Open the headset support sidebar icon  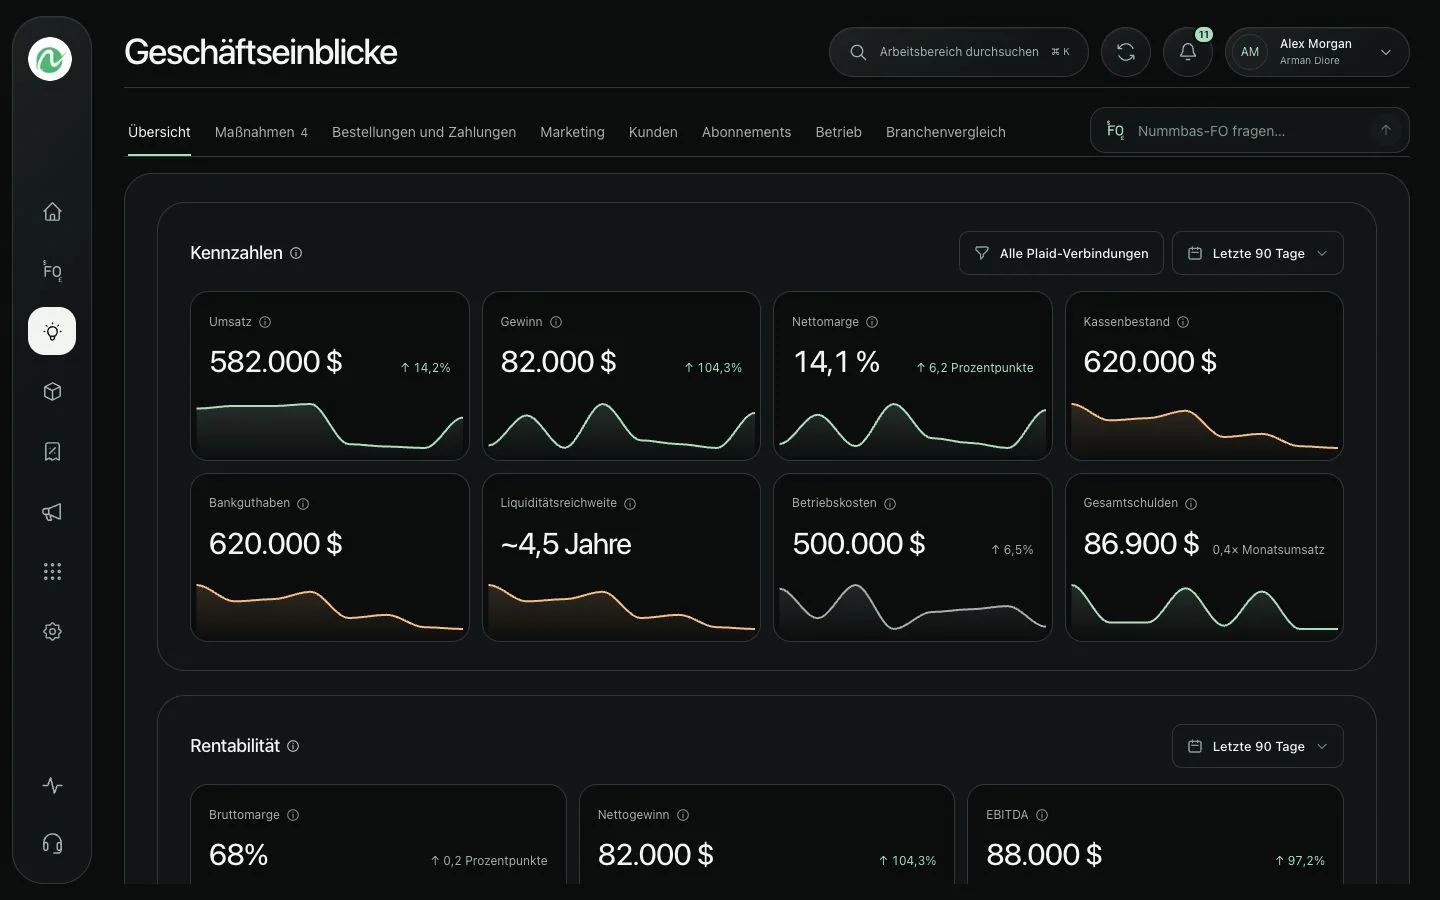pyautogui.click(x=52, y=843)
